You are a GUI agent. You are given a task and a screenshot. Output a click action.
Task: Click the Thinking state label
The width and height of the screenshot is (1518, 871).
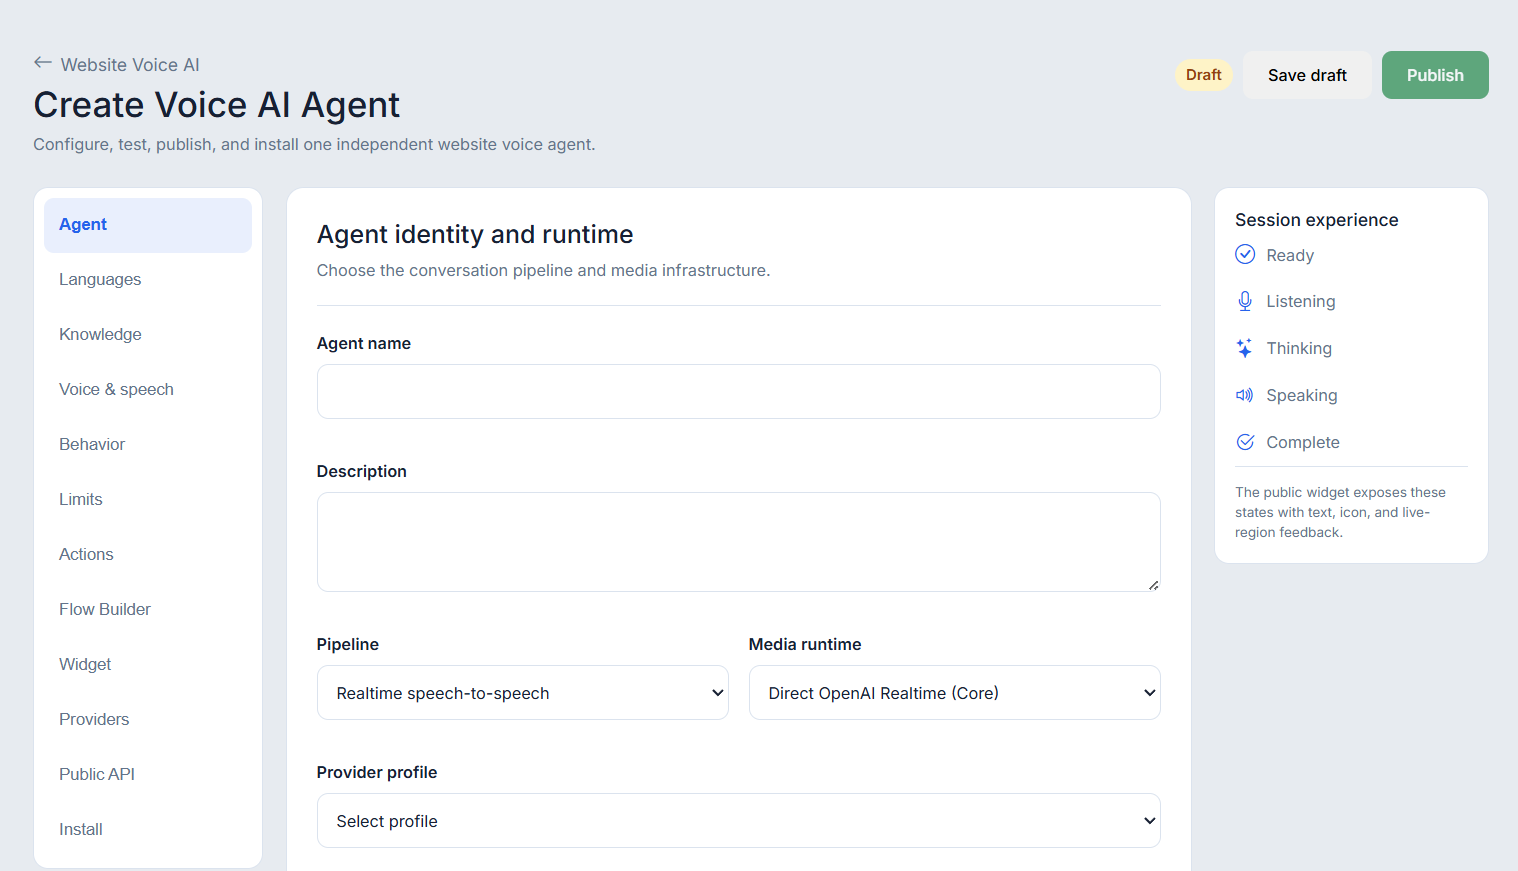click(1299, 349)
